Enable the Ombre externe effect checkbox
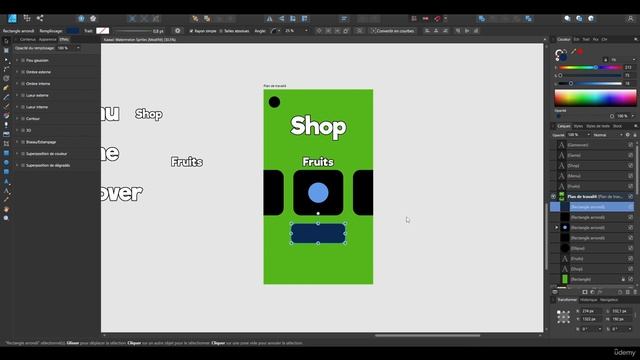The height and width of the screenshot is (360, 640). 23,72
